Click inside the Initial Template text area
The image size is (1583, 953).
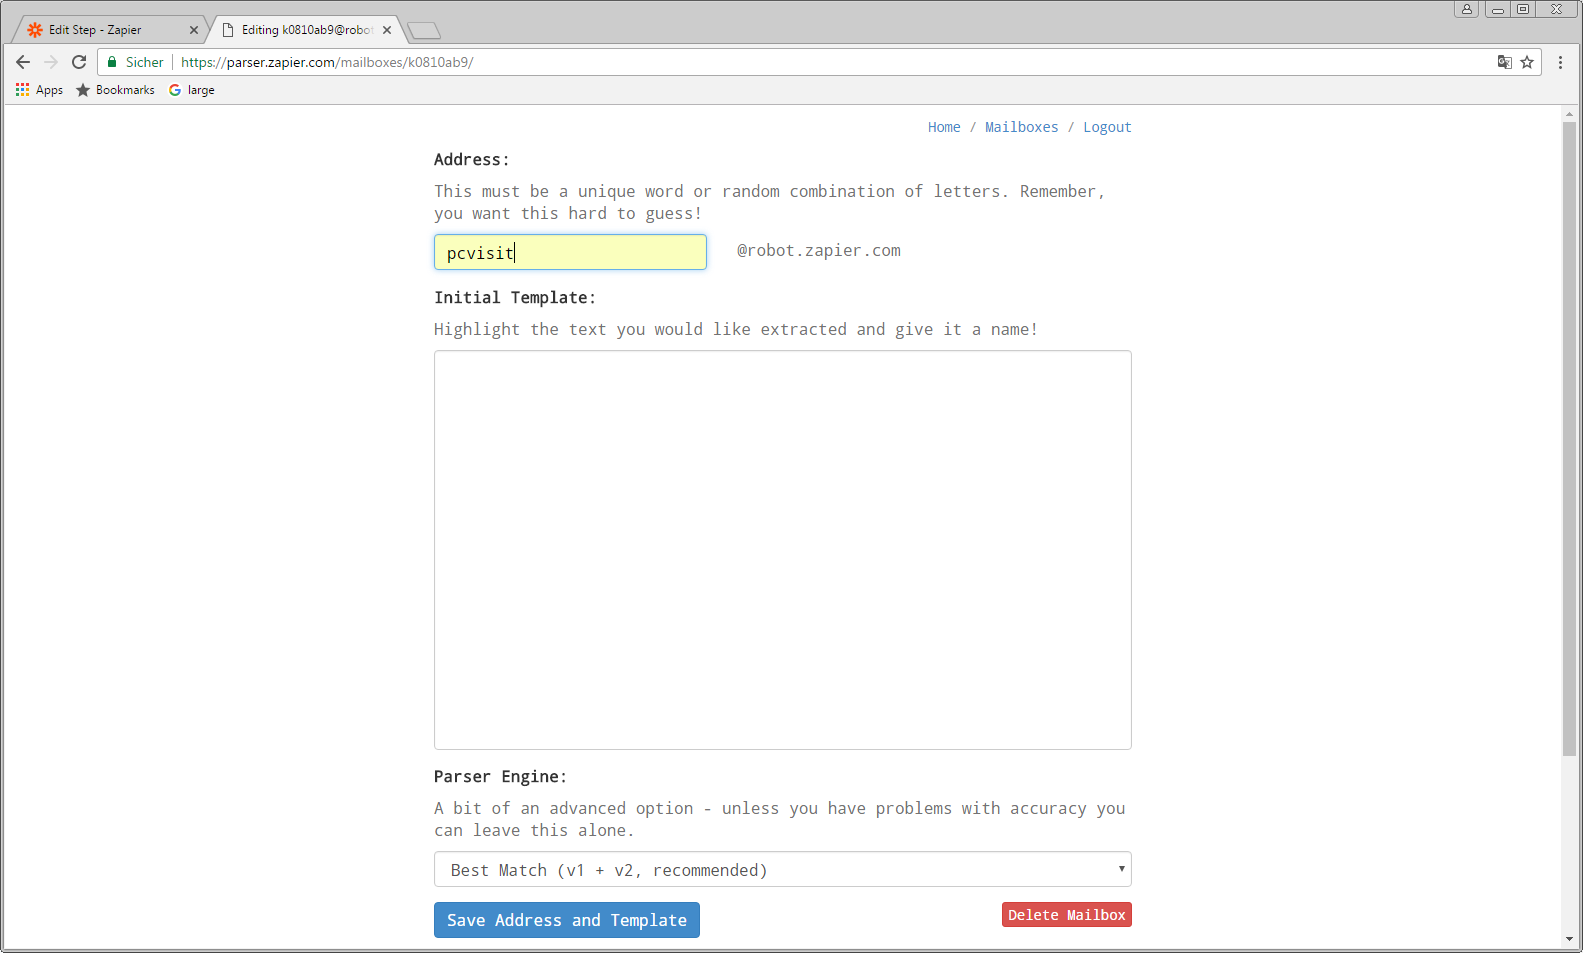point(782,549)
